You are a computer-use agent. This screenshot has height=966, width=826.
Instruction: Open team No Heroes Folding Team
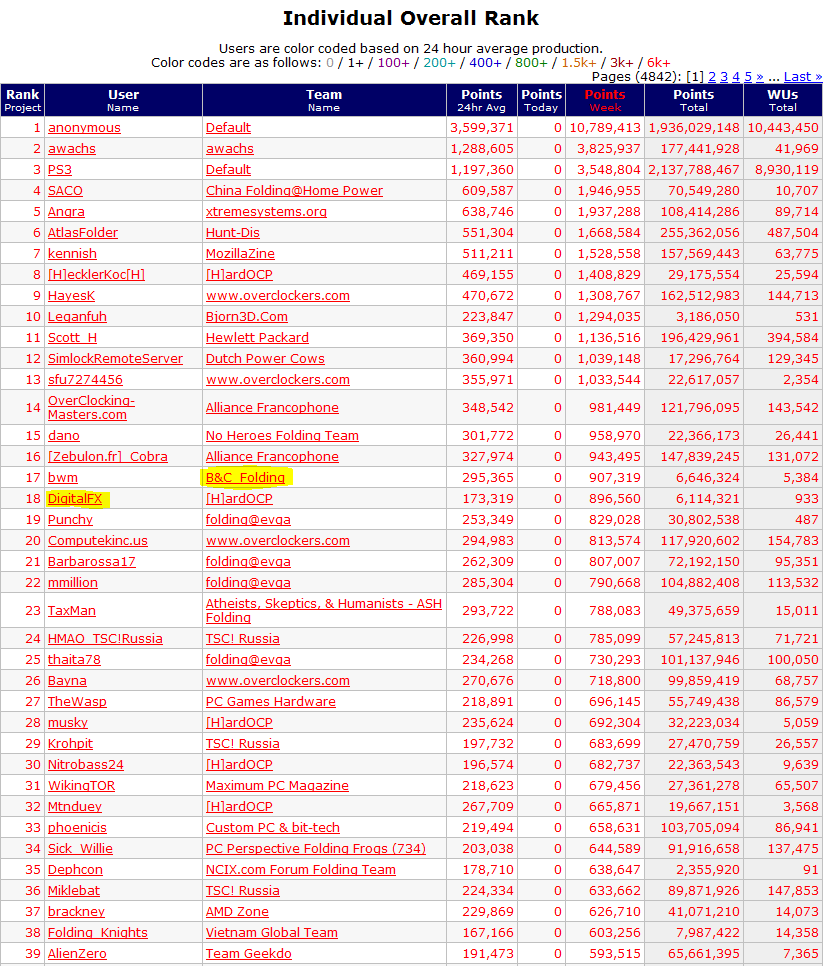click(282, 436)
